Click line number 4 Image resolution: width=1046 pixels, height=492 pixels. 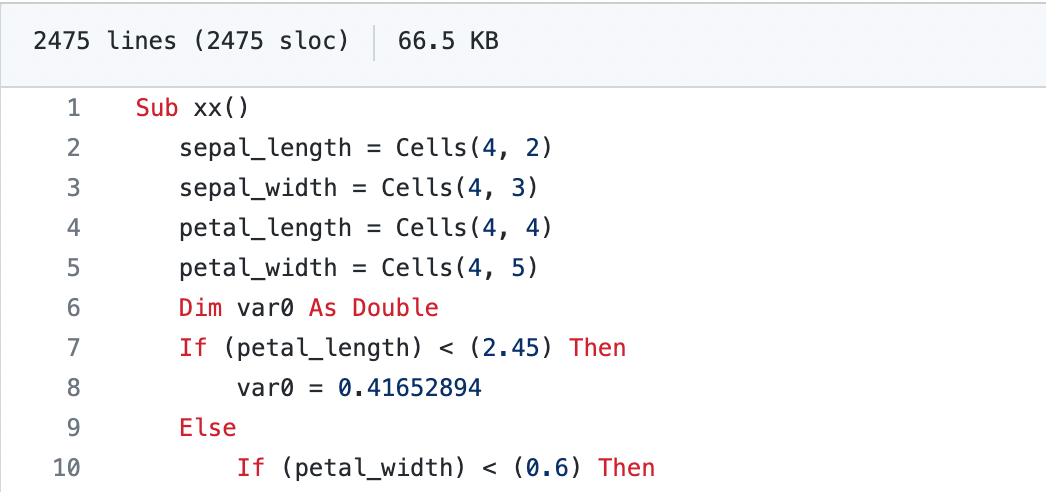coord(73,228)
